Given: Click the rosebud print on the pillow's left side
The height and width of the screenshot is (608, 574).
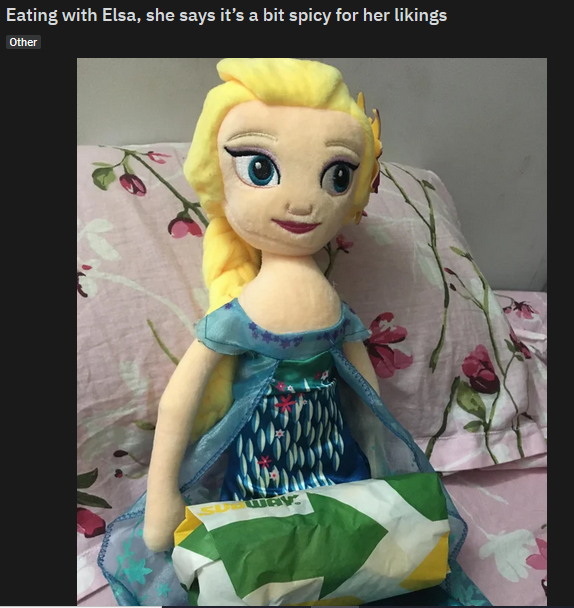Looking at the screenshot, I should pos(134,183).
